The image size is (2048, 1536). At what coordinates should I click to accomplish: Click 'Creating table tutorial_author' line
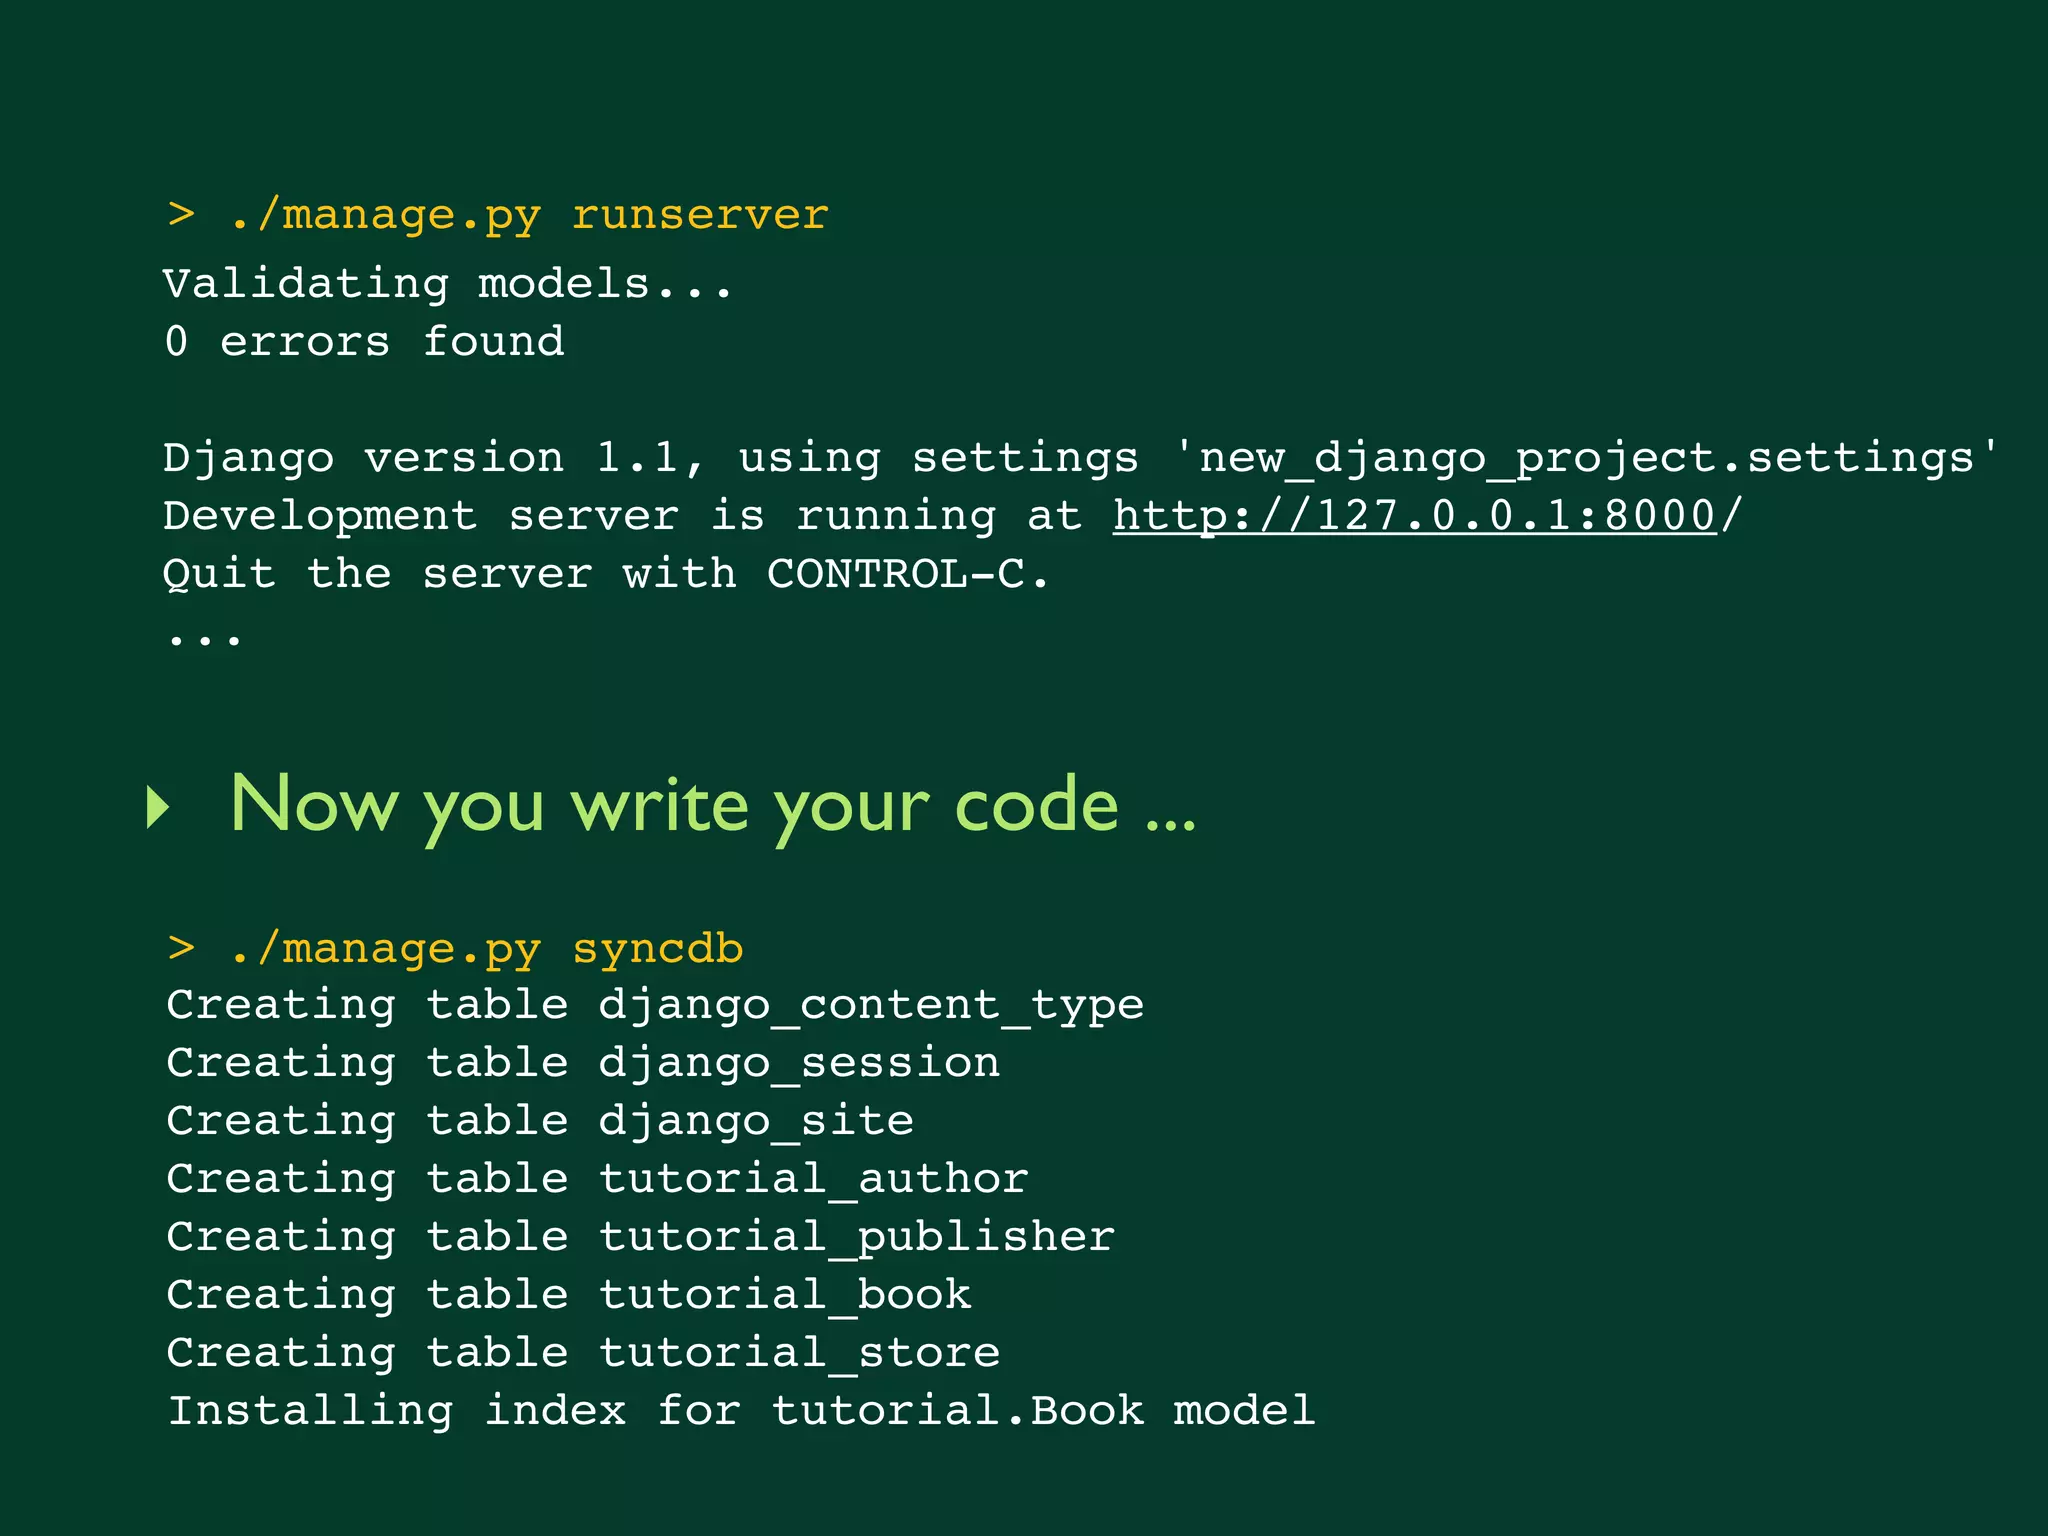pos(597,1180)
